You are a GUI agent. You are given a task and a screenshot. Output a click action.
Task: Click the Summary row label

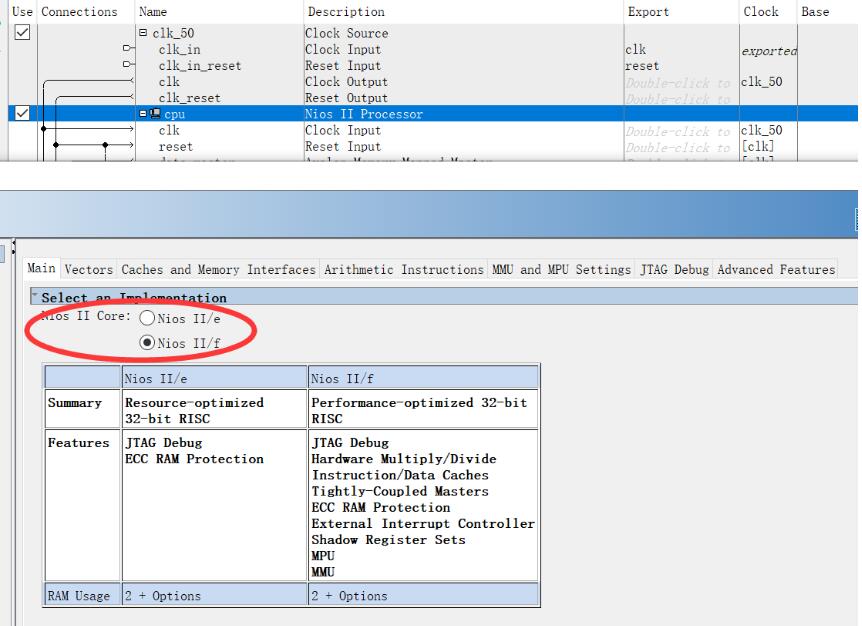(75, 403)
